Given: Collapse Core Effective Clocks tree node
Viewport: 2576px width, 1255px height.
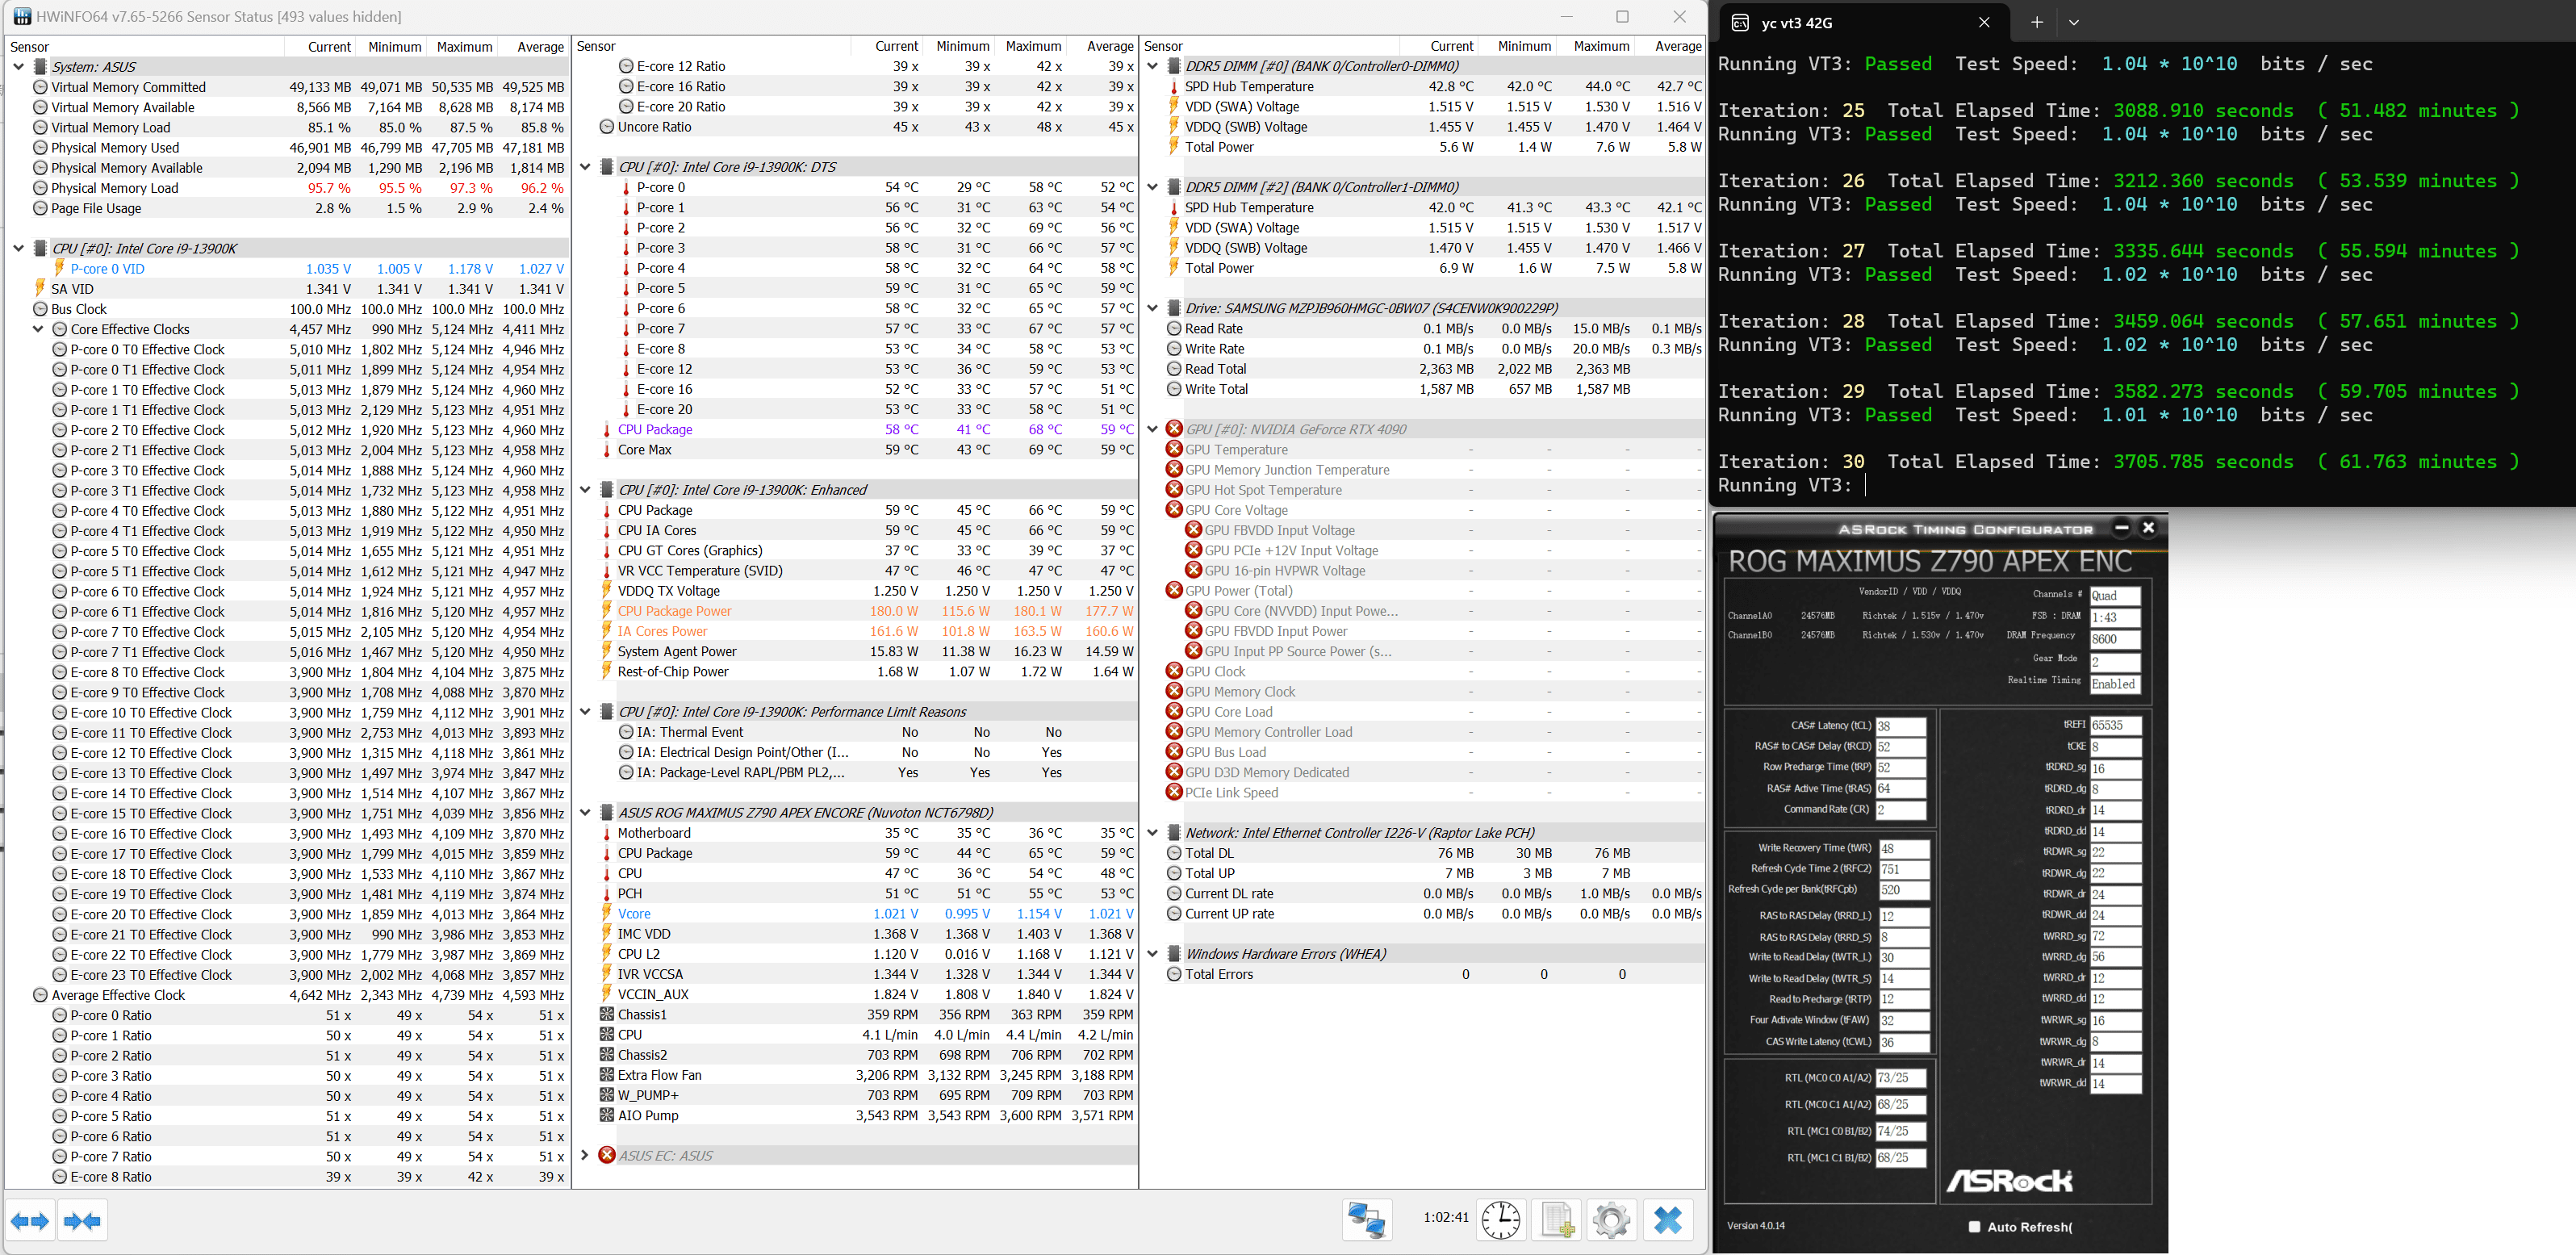Looking at the screenshot, I should [x=38, y=329].
